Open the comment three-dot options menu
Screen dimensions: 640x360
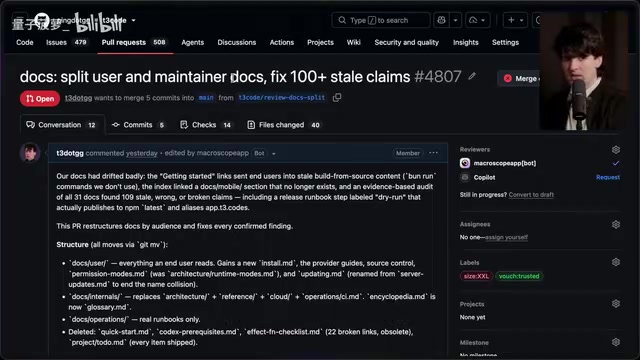[433, 153]
